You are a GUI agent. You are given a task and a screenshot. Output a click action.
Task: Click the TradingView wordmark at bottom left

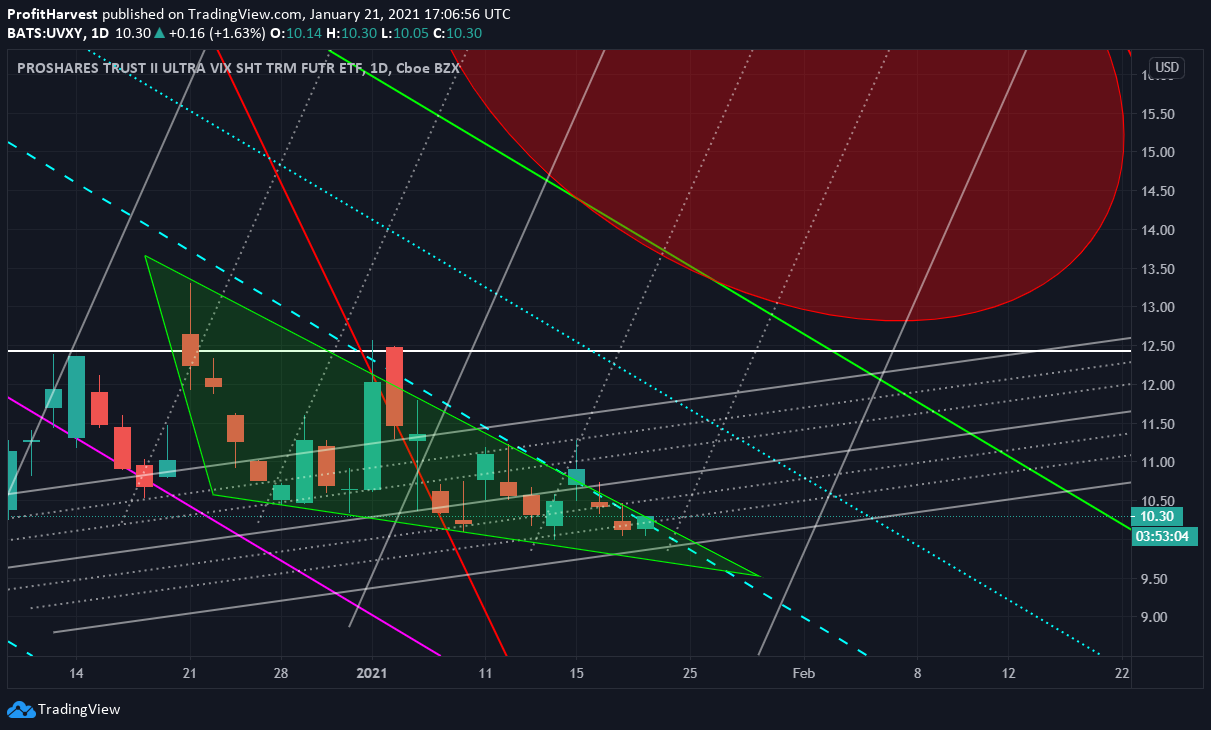point(79,710)
